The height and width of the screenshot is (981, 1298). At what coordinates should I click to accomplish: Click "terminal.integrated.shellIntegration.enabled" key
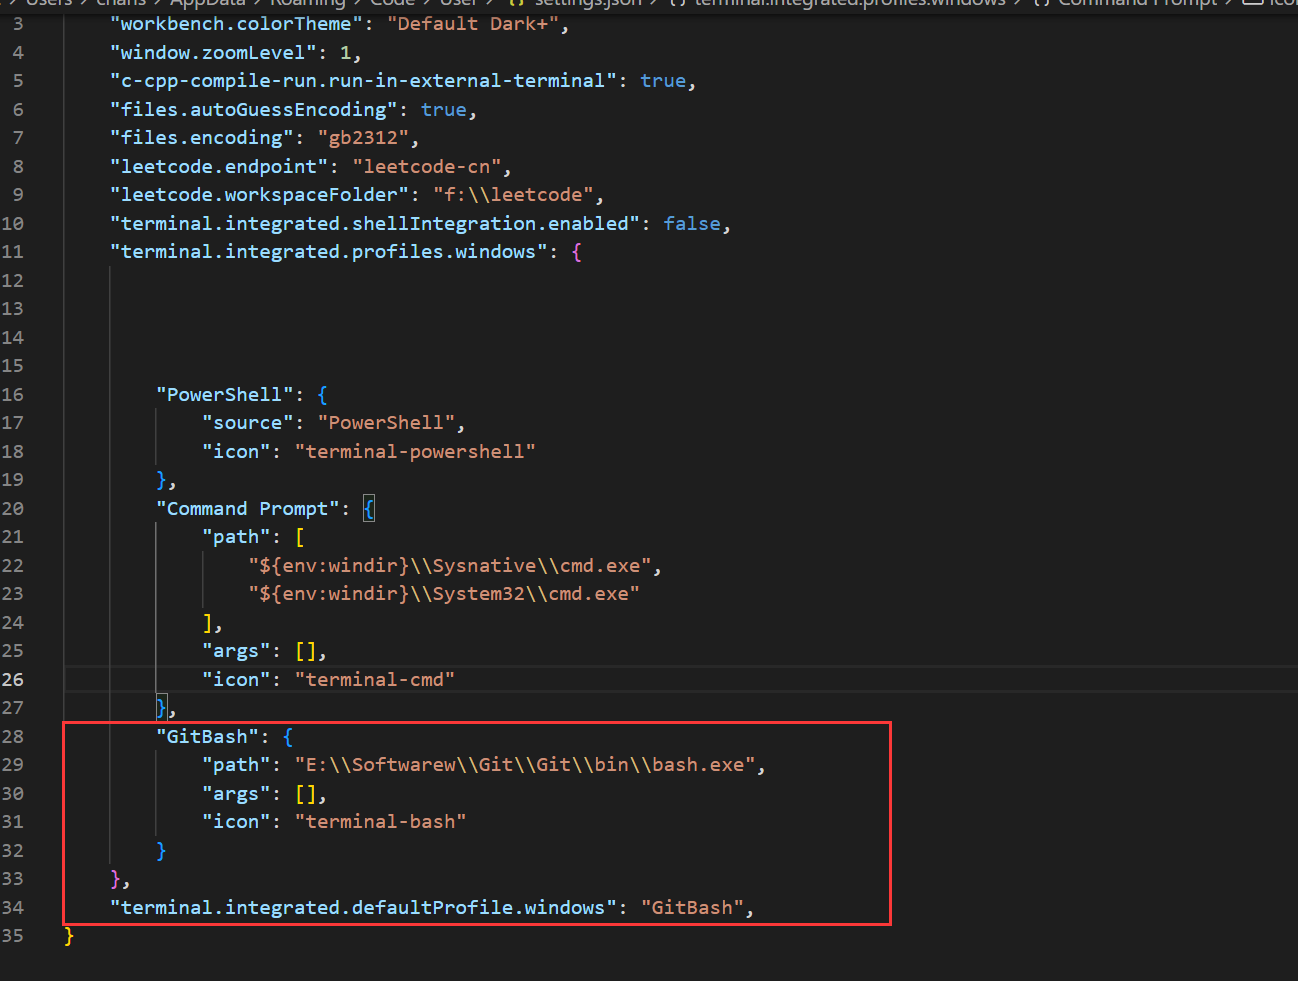pyautogui.click(x=375, y=224)
